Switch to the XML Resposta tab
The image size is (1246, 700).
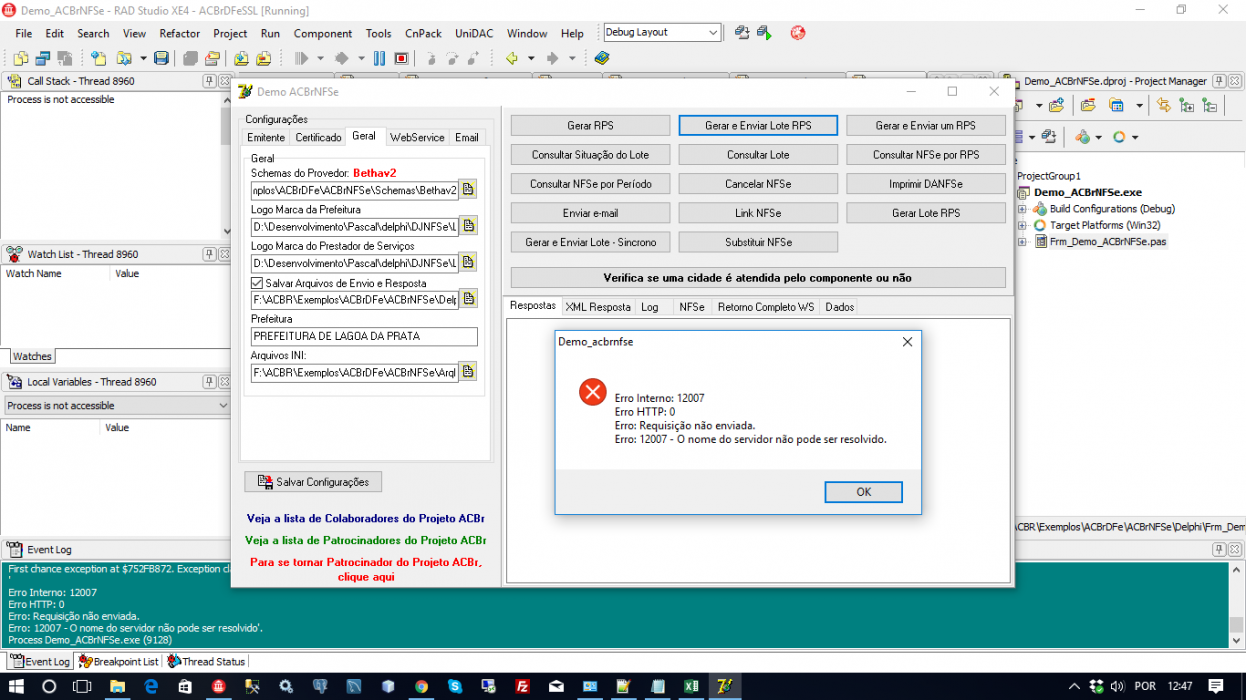(x=598, y=307)
